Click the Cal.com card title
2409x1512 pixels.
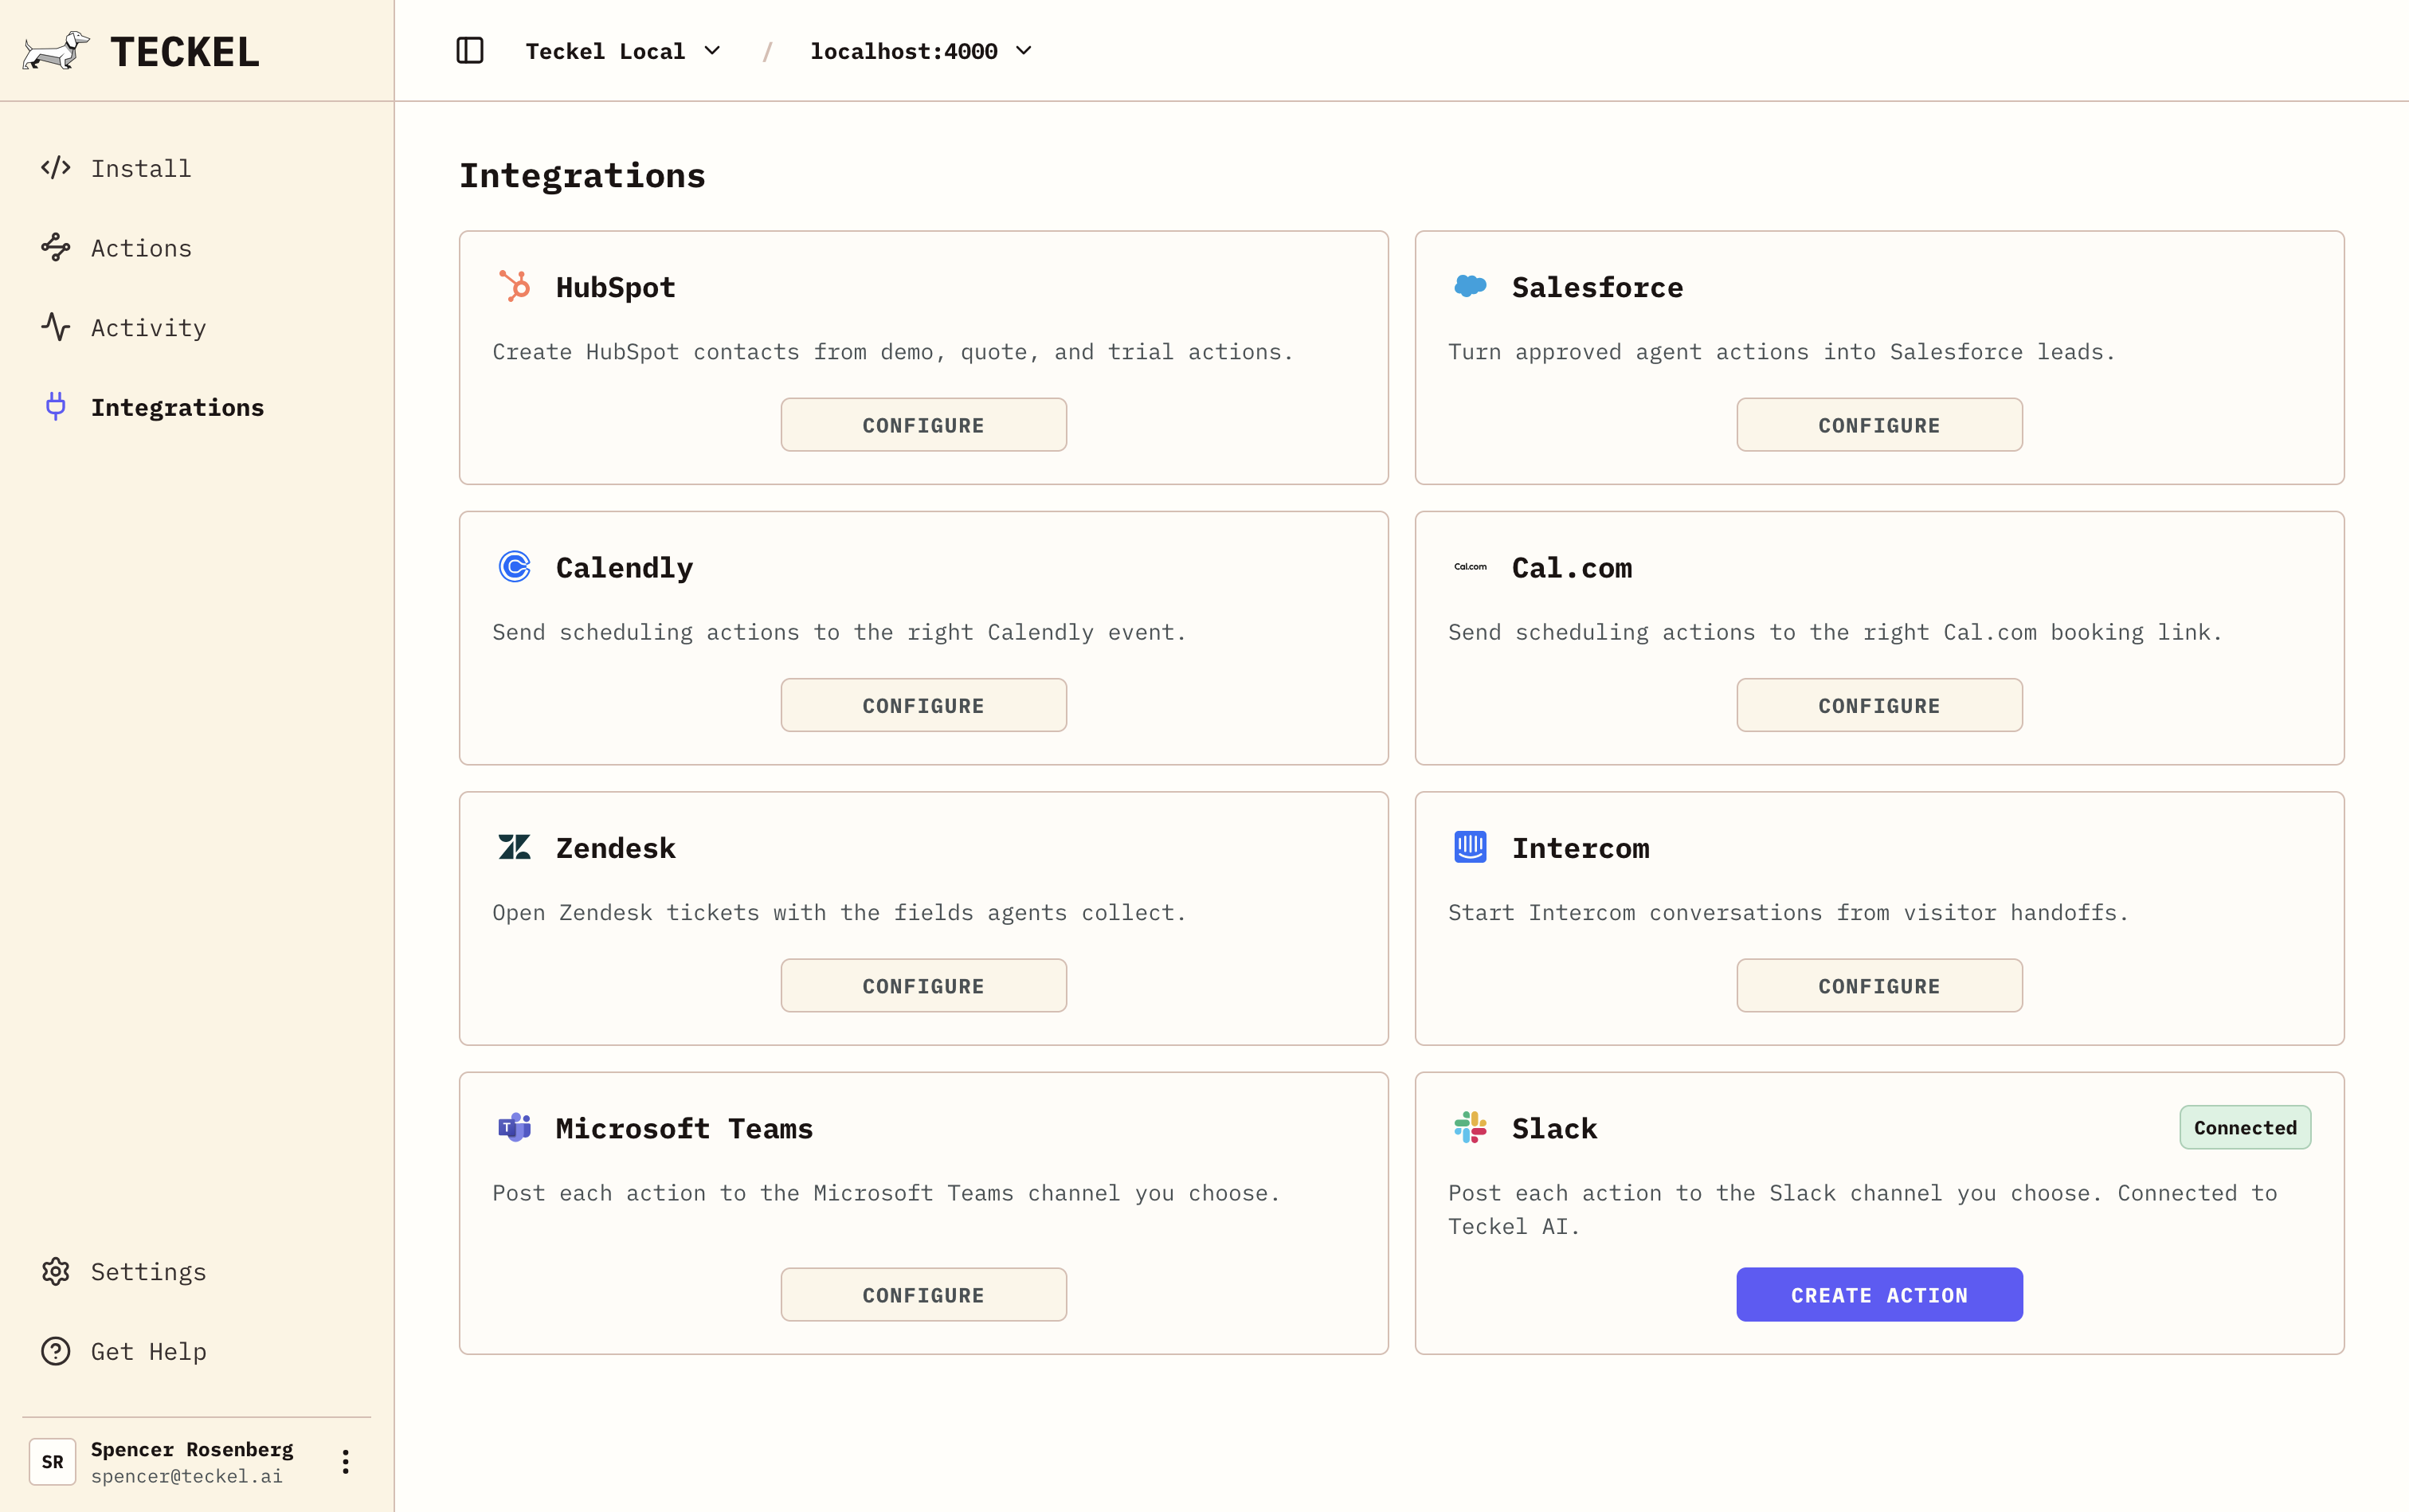coord(1571,568)
